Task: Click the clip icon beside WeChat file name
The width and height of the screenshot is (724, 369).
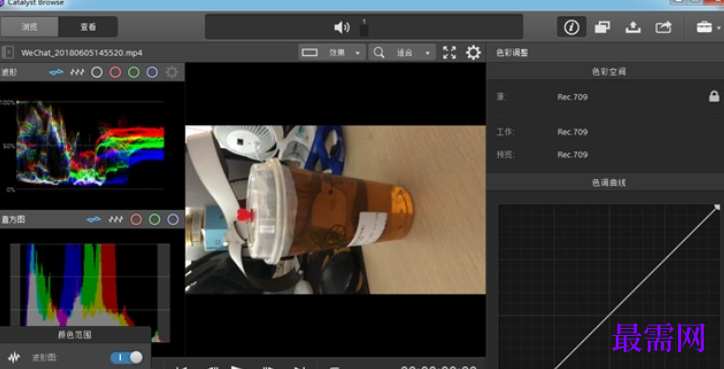Action: click(x=8, y=53)
